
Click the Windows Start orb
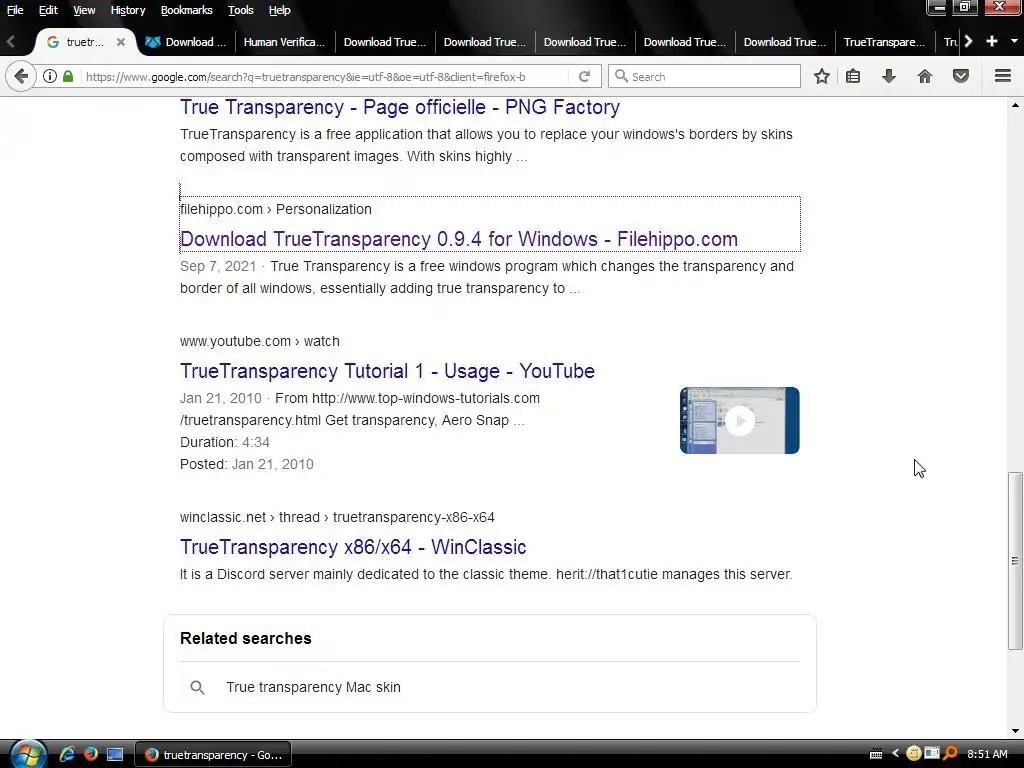[x=28, y=754]
